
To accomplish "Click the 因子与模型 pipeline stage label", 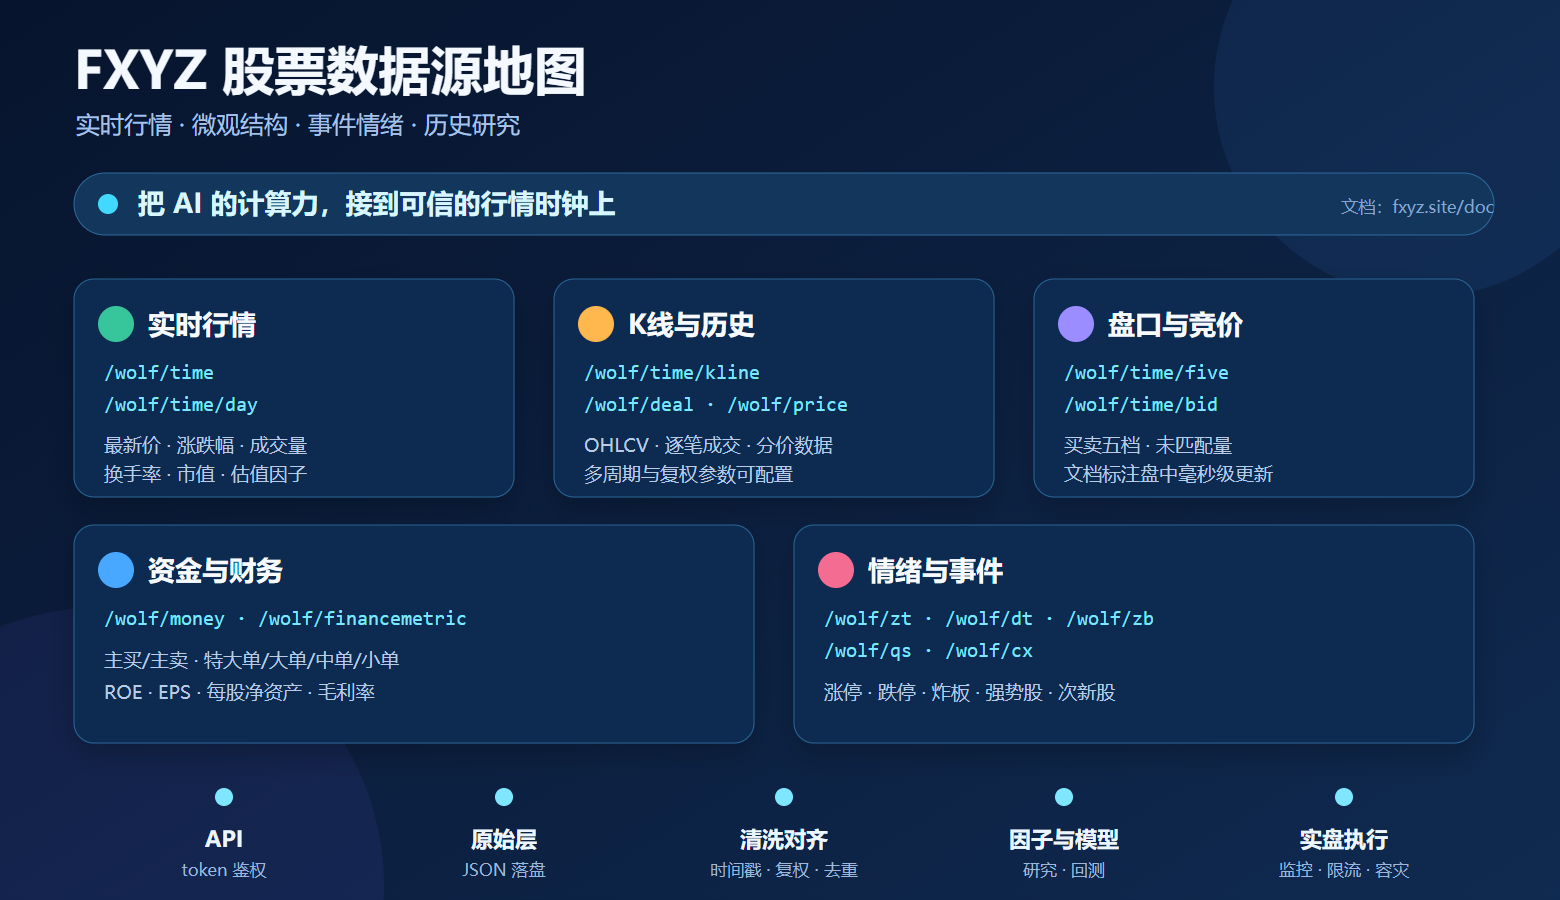I will click(x=1064, y=839).
